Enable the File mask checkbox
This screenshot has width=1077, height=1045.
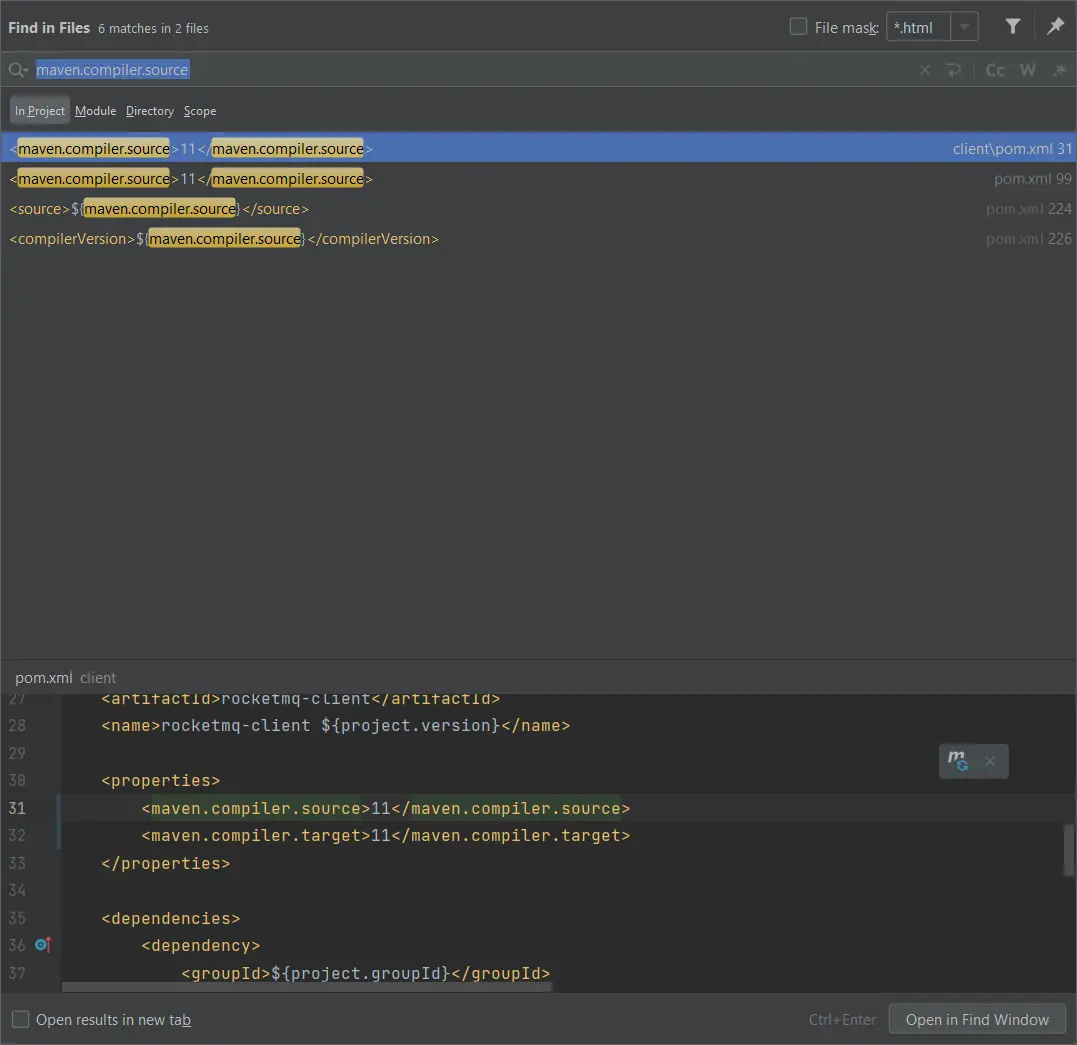tap(798, 27)
